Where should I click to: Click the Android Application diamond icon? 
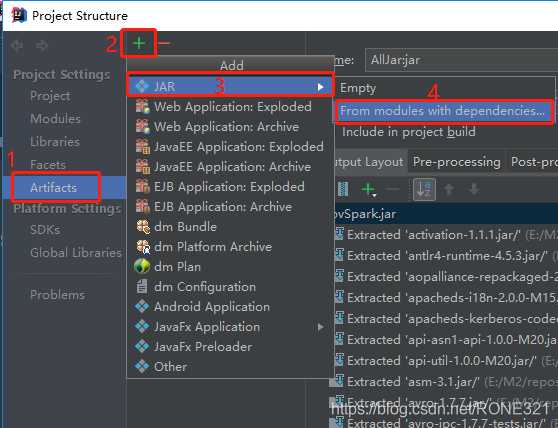tap(142, 306)
